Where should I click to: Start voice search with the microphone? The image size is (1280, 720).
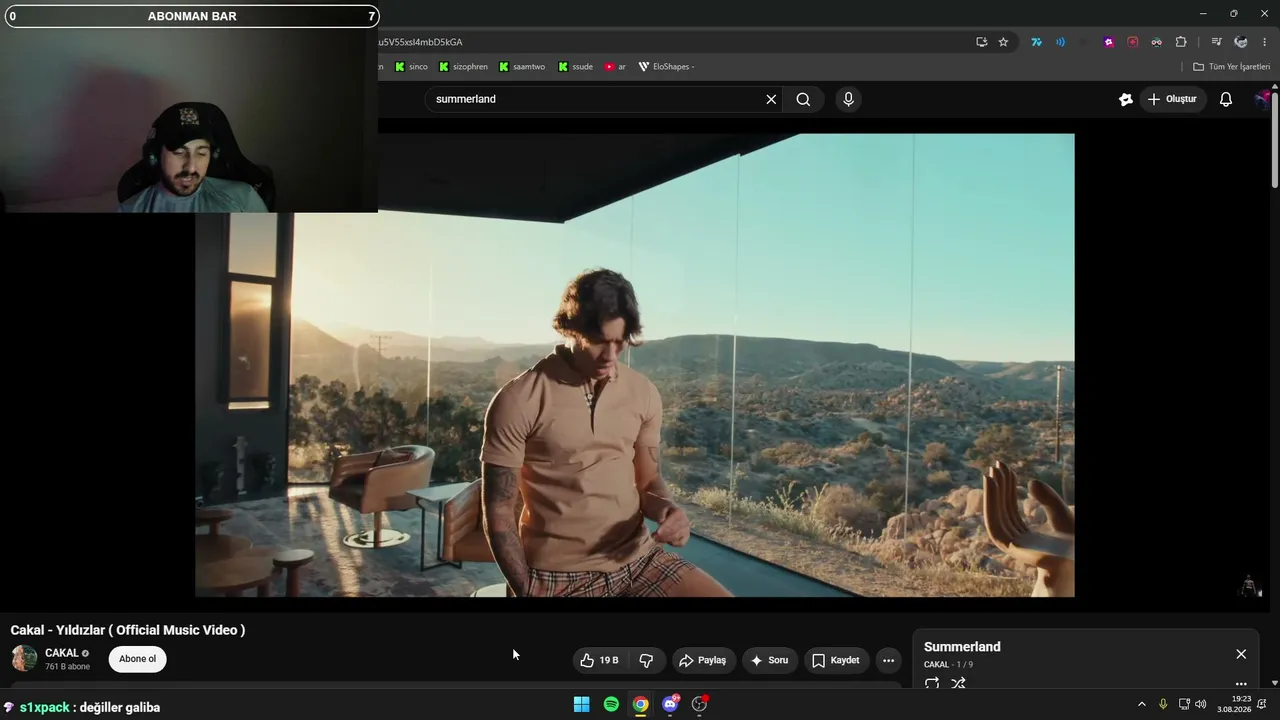click(x=848, y=99)
